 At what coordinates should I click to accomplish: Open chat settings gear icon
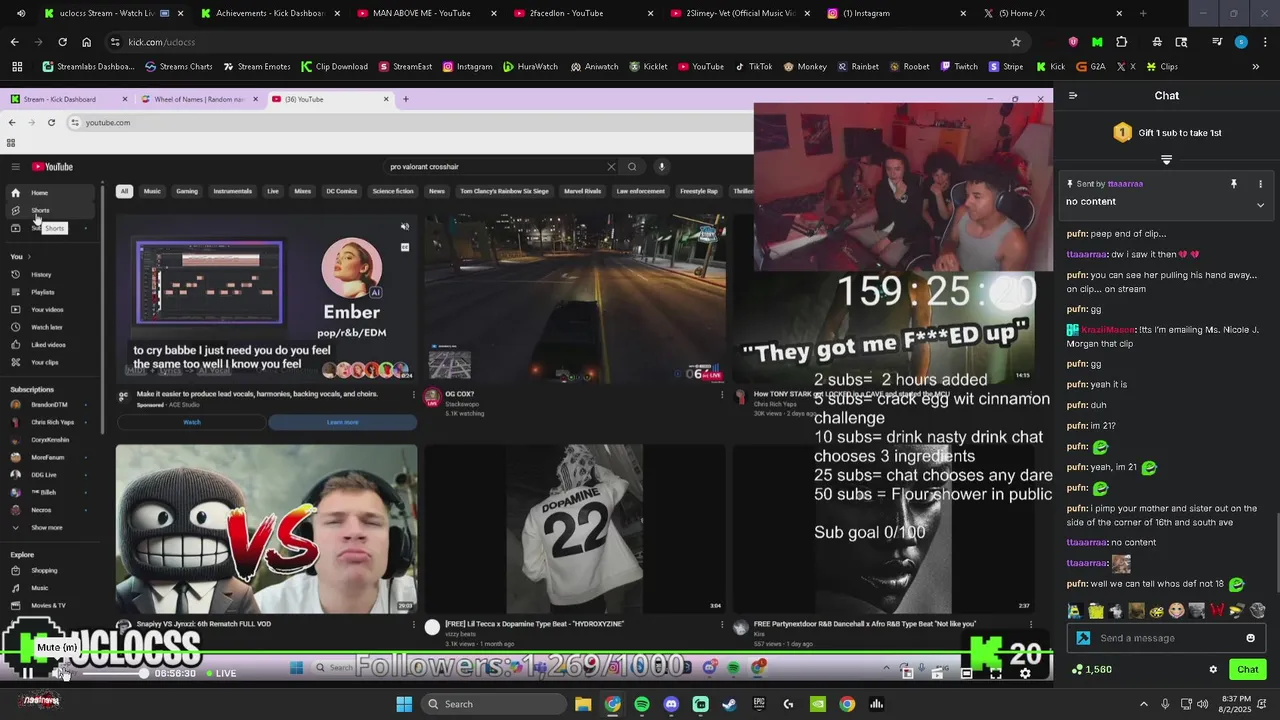1213,669
